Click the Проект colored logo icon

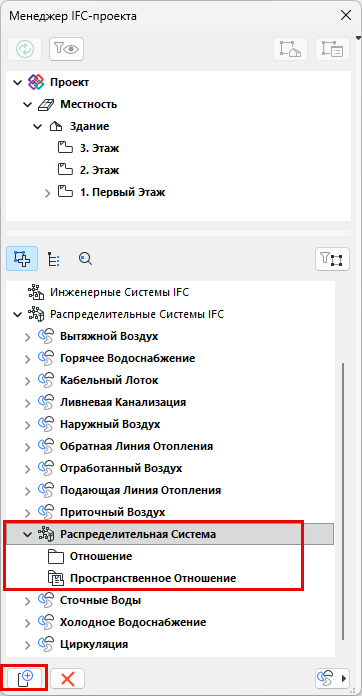pos(36,82)
